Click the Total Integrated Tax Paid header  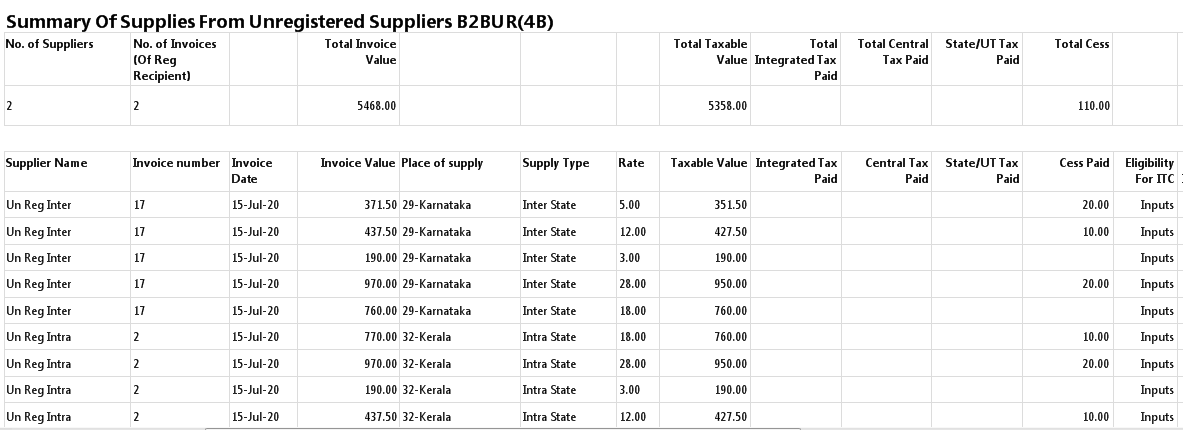click(795, 59)
